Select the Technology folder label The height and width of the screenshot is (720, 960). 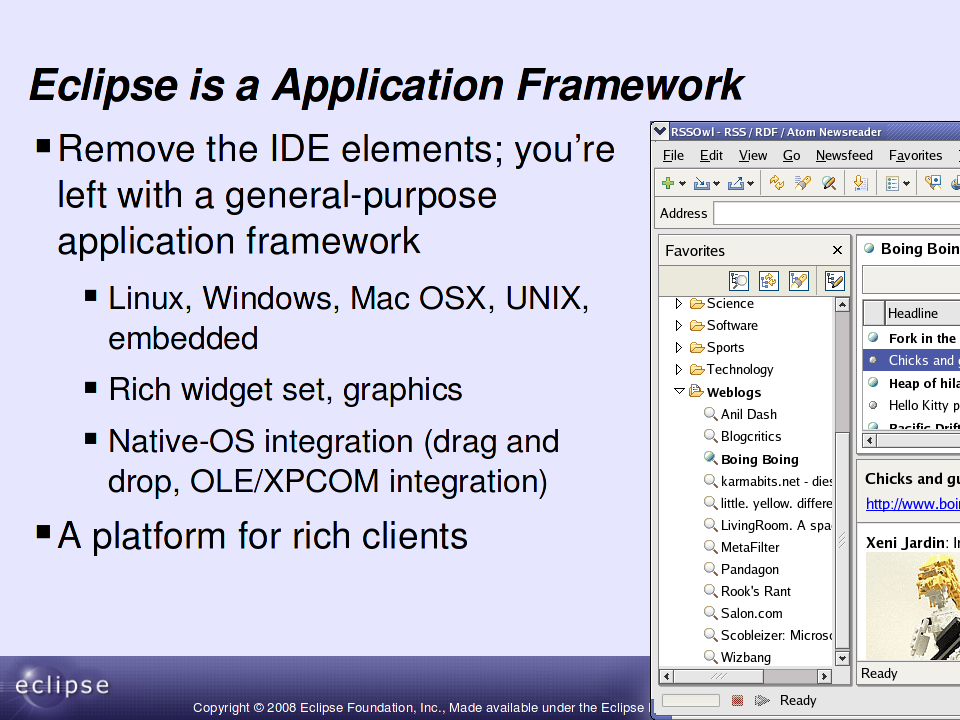[740, 370]
